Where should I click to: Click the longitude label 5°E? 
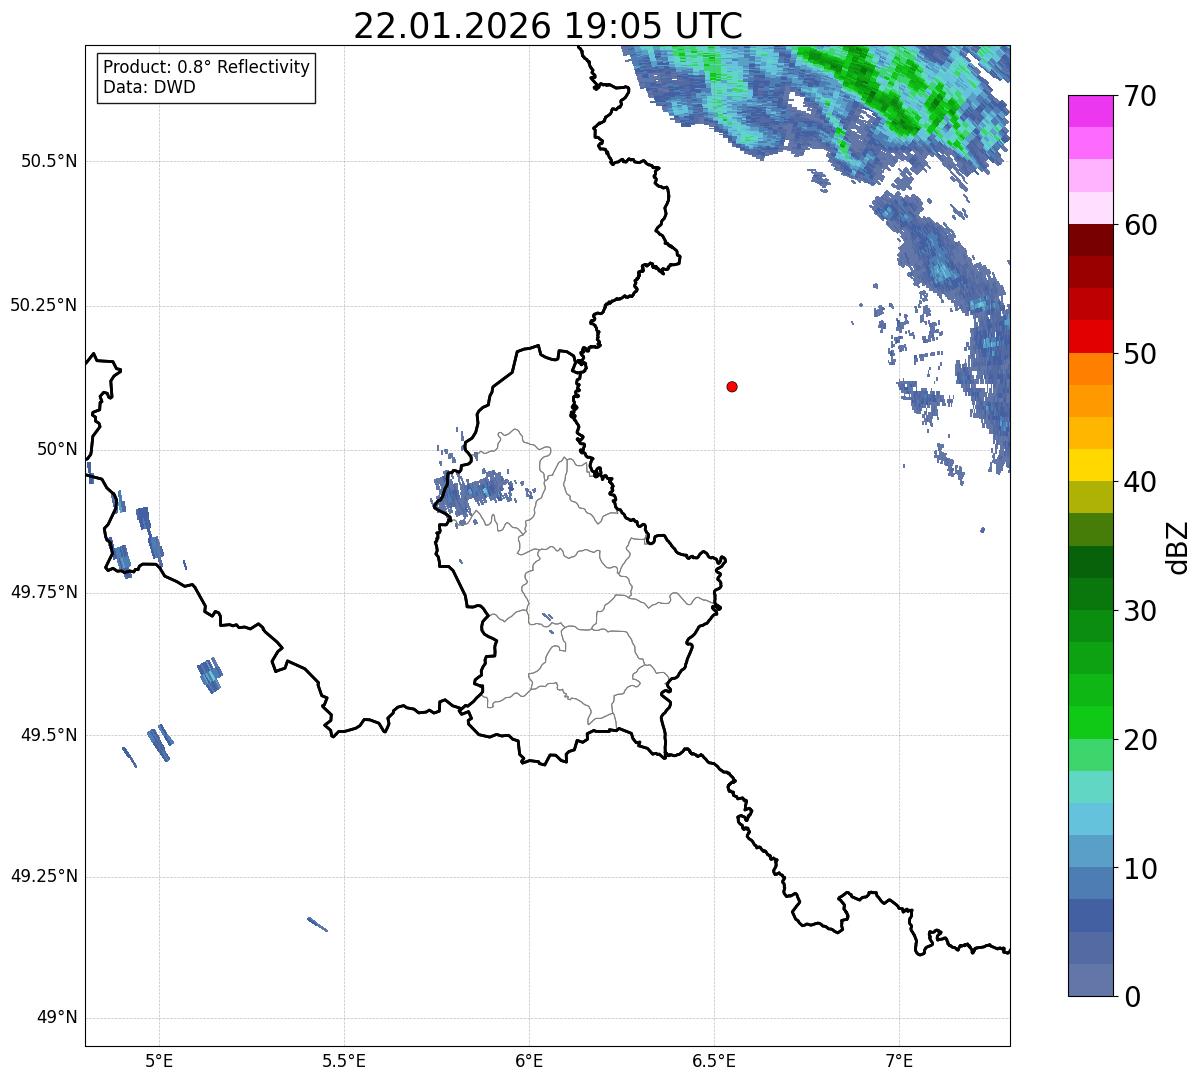(x=159, y=1060)
